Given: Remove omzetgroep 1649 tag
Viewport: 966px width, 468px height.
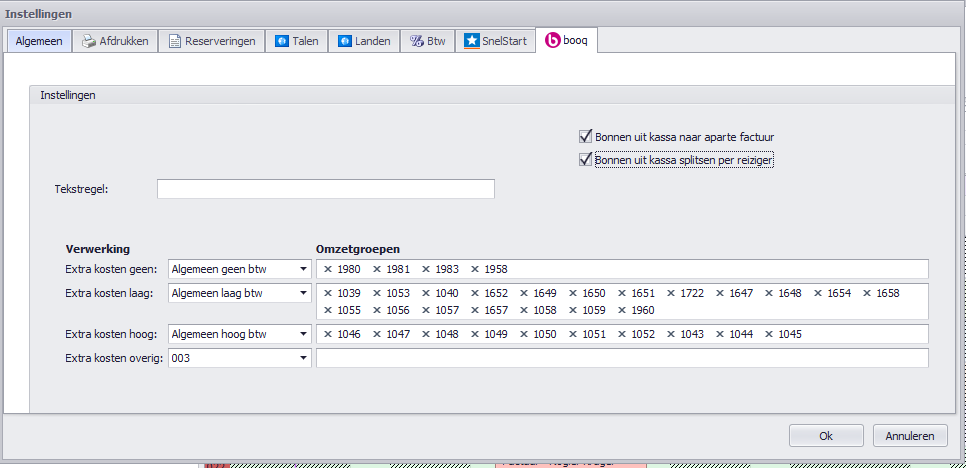Looking at the screenshot, I should [x=524, y=293].
